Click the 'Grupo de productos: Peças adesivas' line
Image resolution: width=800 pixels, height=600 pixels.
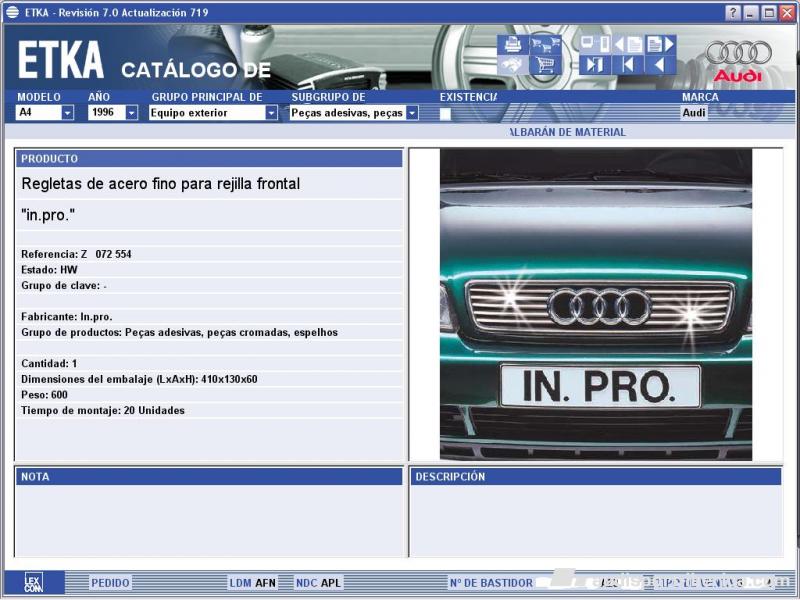(180, 333)
